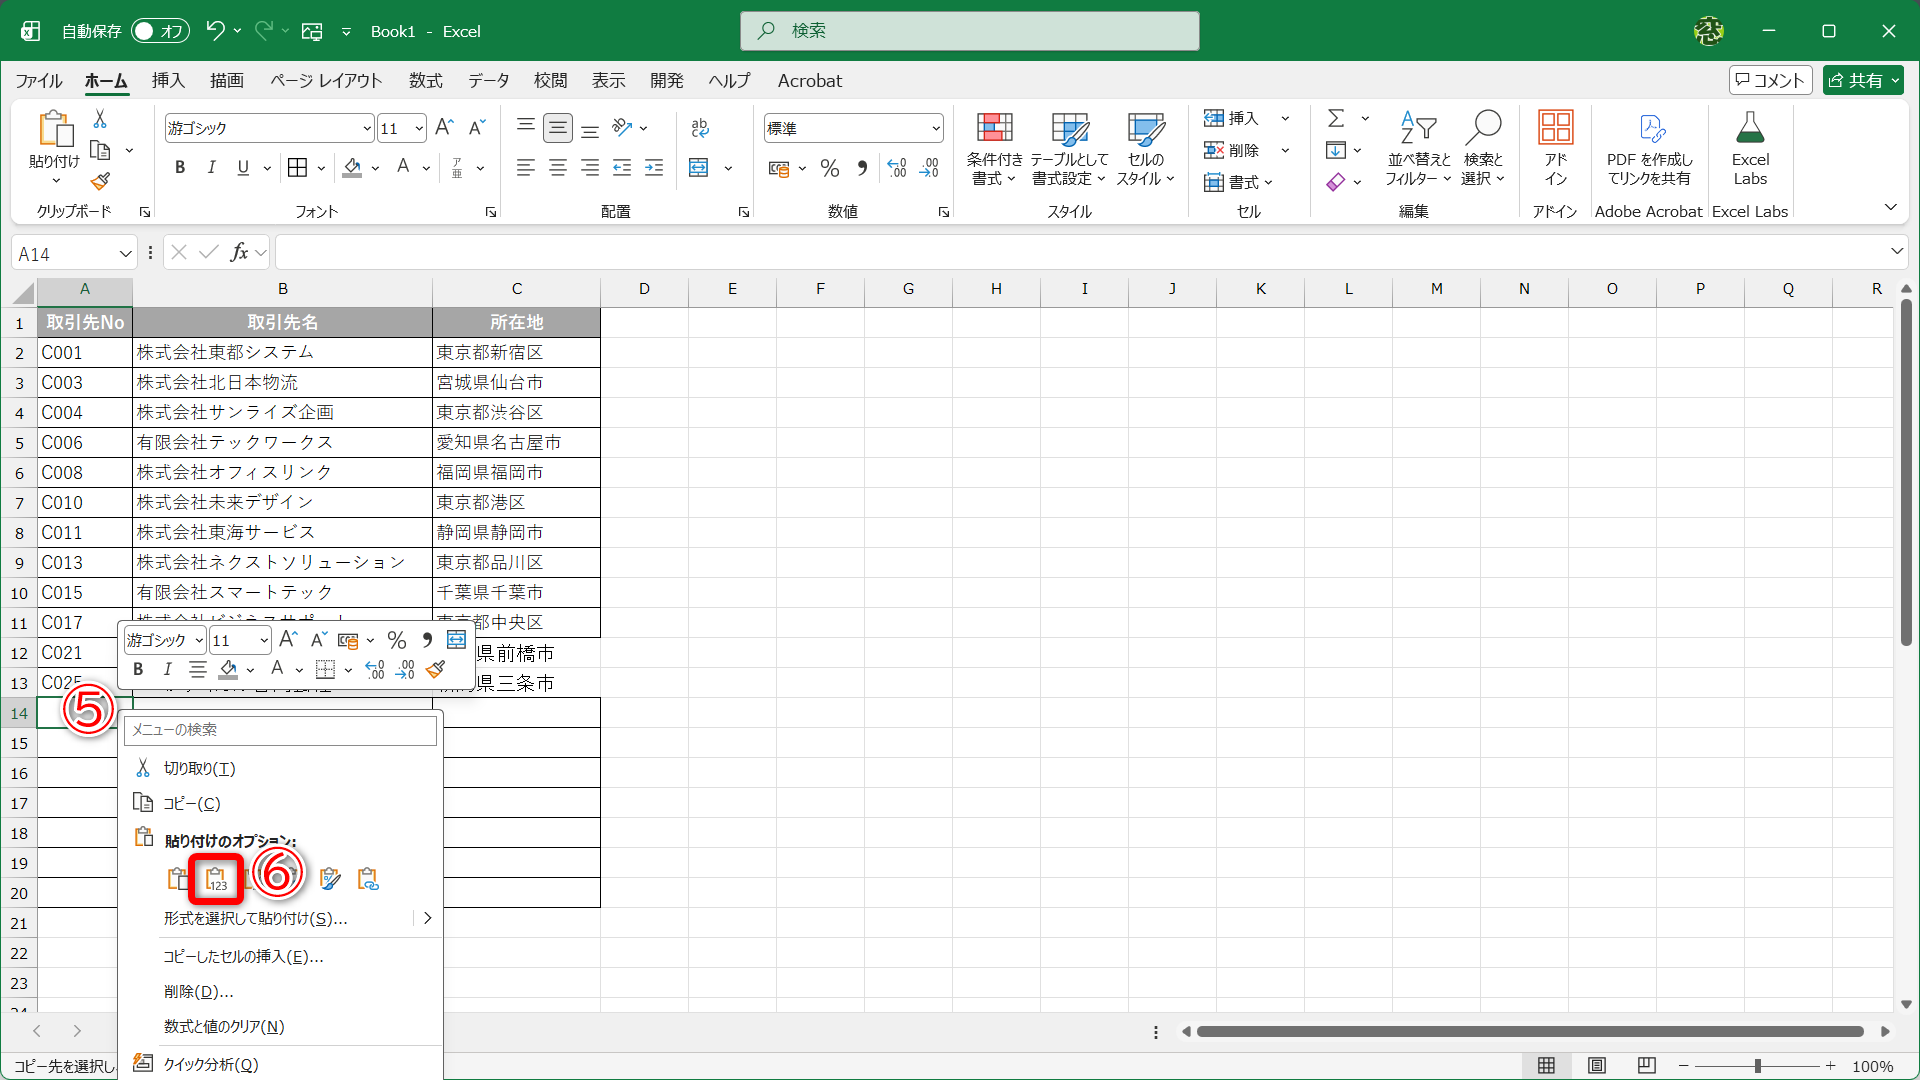Open the 条件付き書式 (Conditional Formatting) menu

coord(993,148)
